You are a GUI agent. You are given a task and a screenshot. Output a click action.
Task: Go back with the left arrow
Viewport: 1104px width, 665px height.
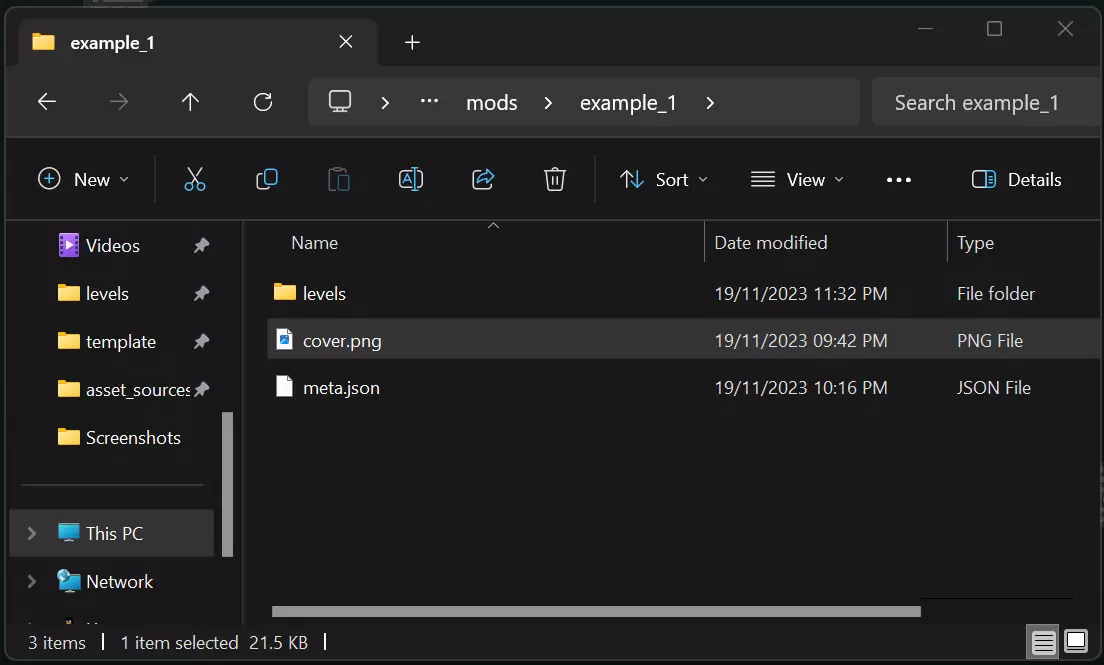coord(47,102)
